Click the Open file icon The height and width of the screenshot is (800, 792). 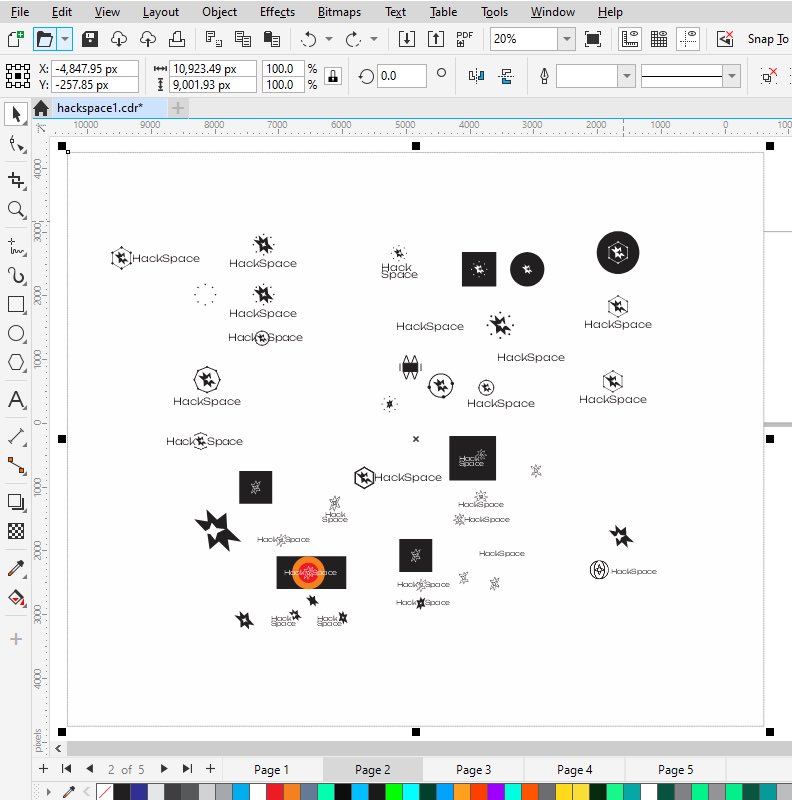pyautogui.click(x=44, y=39)
